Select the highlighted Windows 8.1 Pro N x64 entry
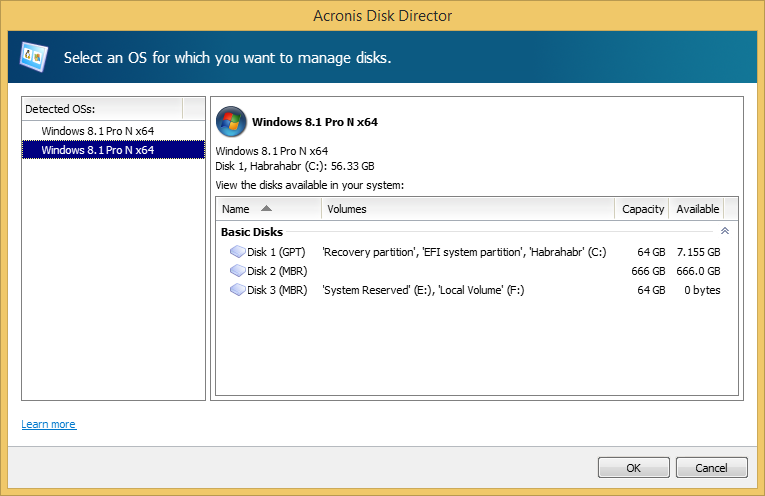Viewport: 765px width, 496px height. pyautogui.click(x=97, y=150)
